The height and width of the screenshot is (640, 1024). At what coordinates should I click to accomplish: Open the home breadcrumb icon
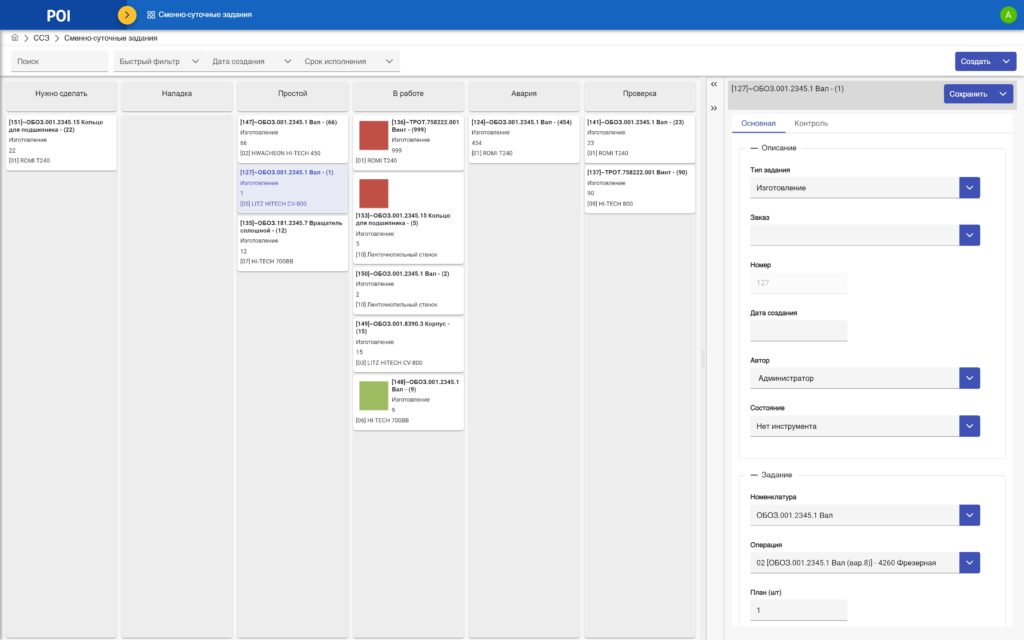tap(14, 38)
